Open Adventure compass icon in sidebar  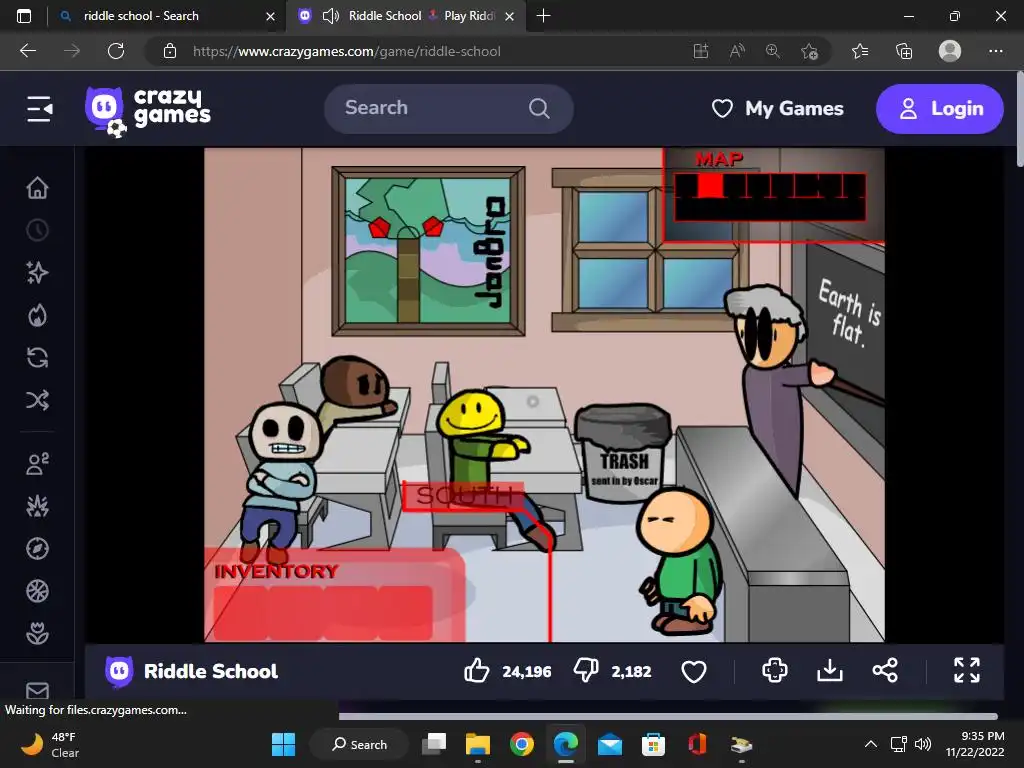coord(37,549)
